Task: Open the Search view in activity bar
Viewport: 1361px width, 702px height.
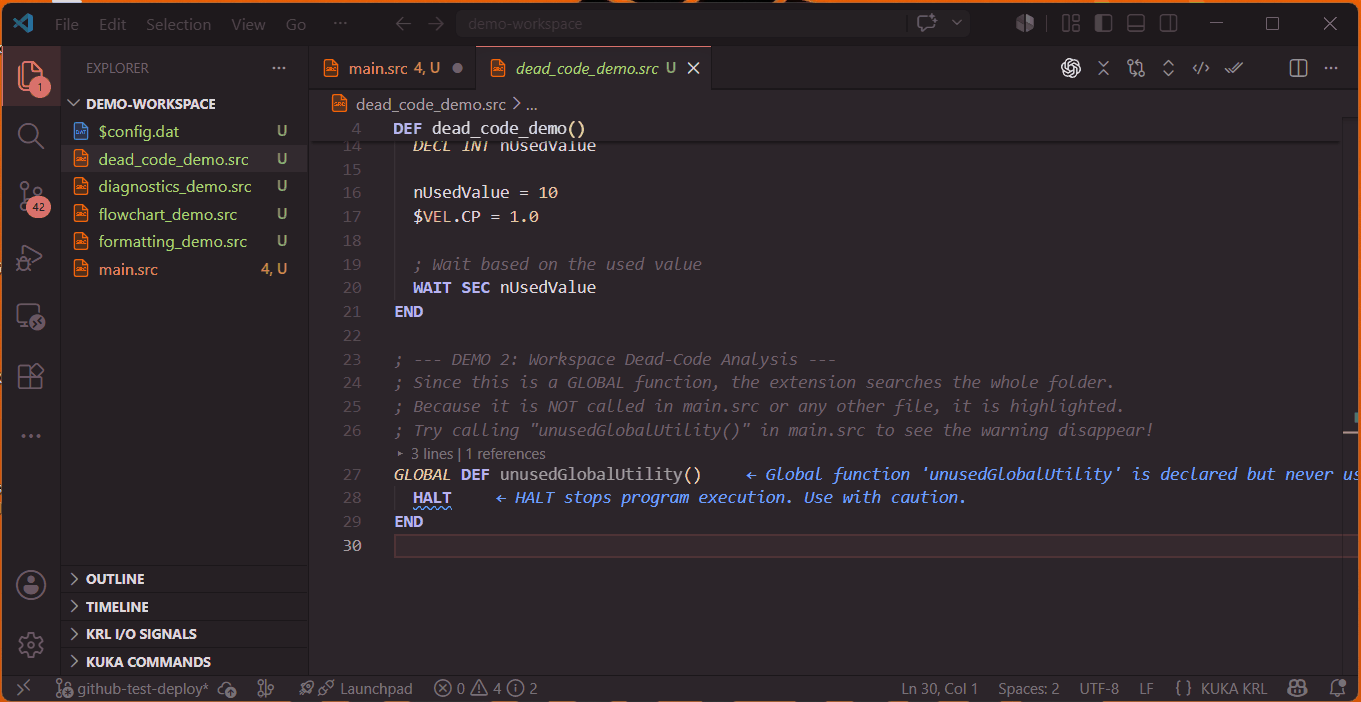Action: [x=31, y=135]
